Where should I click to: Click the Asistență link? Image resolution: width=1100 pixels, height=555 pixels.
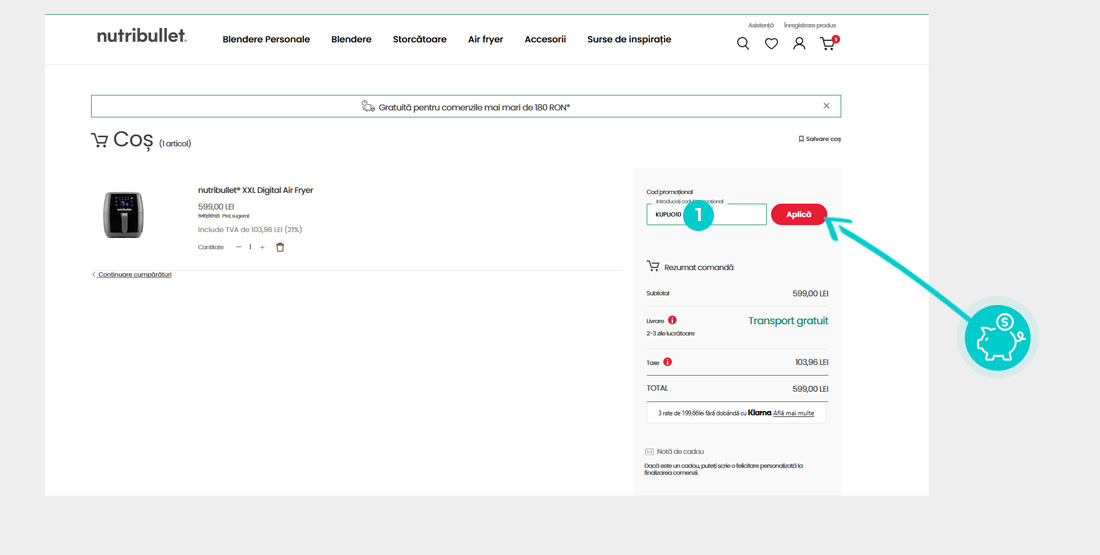(x=760, y=25)
